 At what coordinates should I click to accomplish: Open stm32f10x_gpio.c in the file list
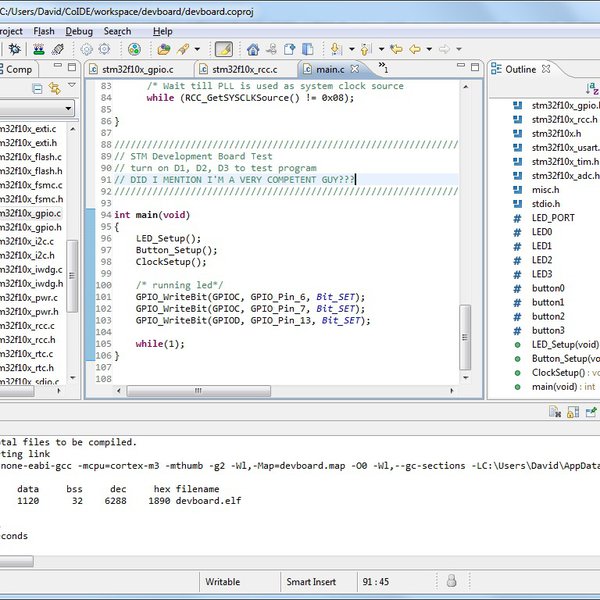click(30, 213)
